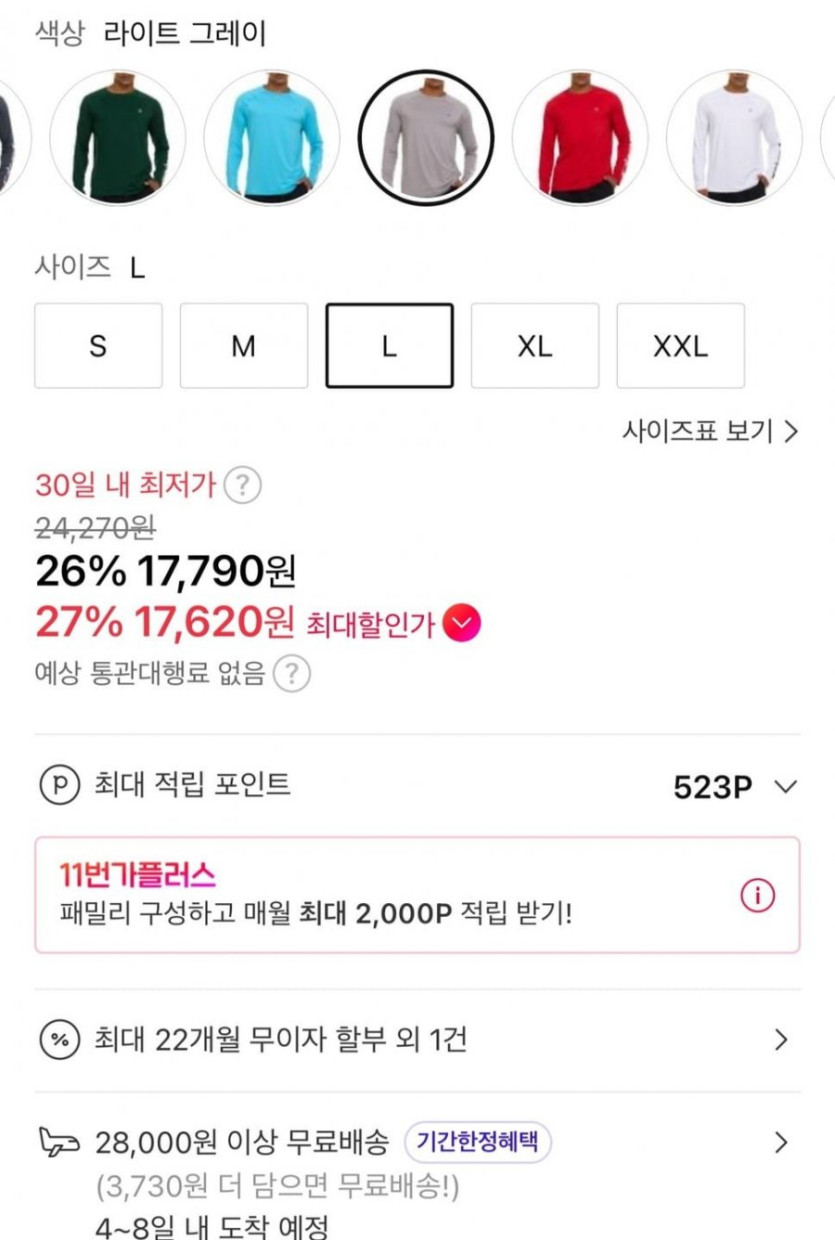Open free shipping details chevron
This screenshot has height=1240, width=835.
(782, 1142)
